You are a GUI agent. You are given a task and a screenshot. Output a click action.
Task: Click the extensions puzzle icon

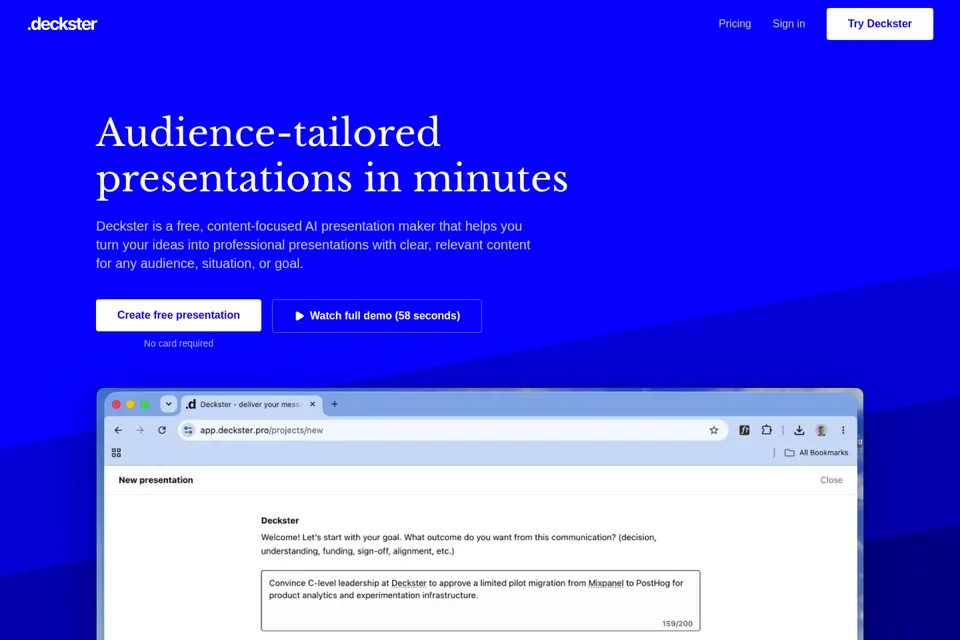coord(767,431)
